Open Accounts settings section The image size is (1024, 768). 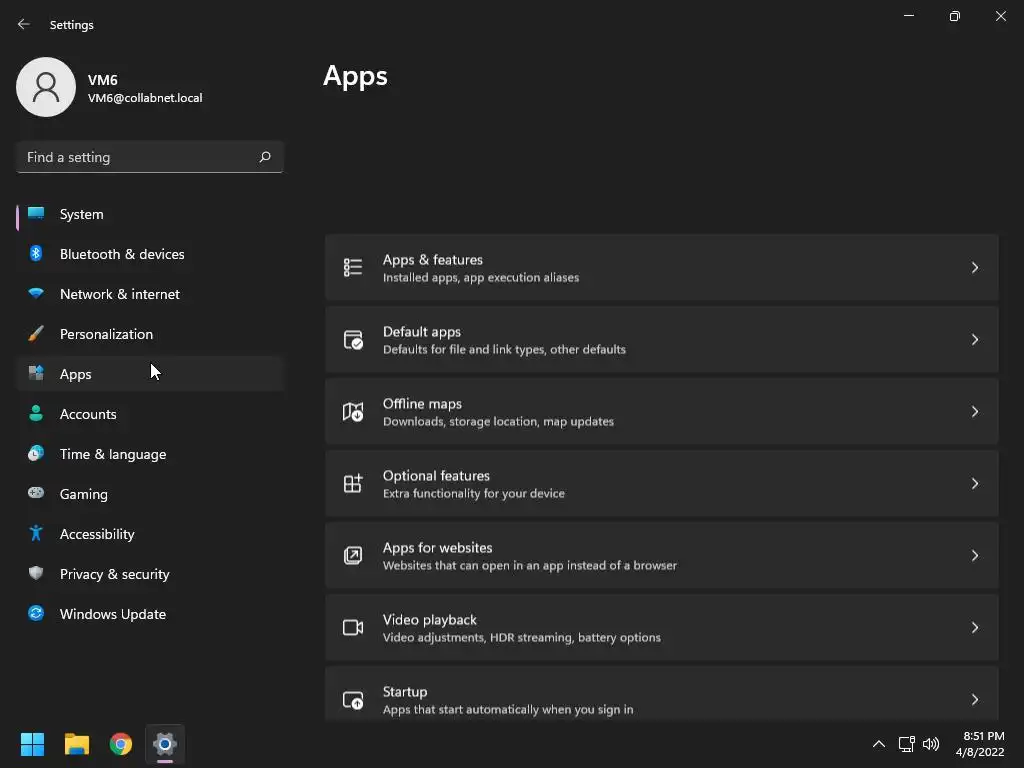[x=88, y=414]
